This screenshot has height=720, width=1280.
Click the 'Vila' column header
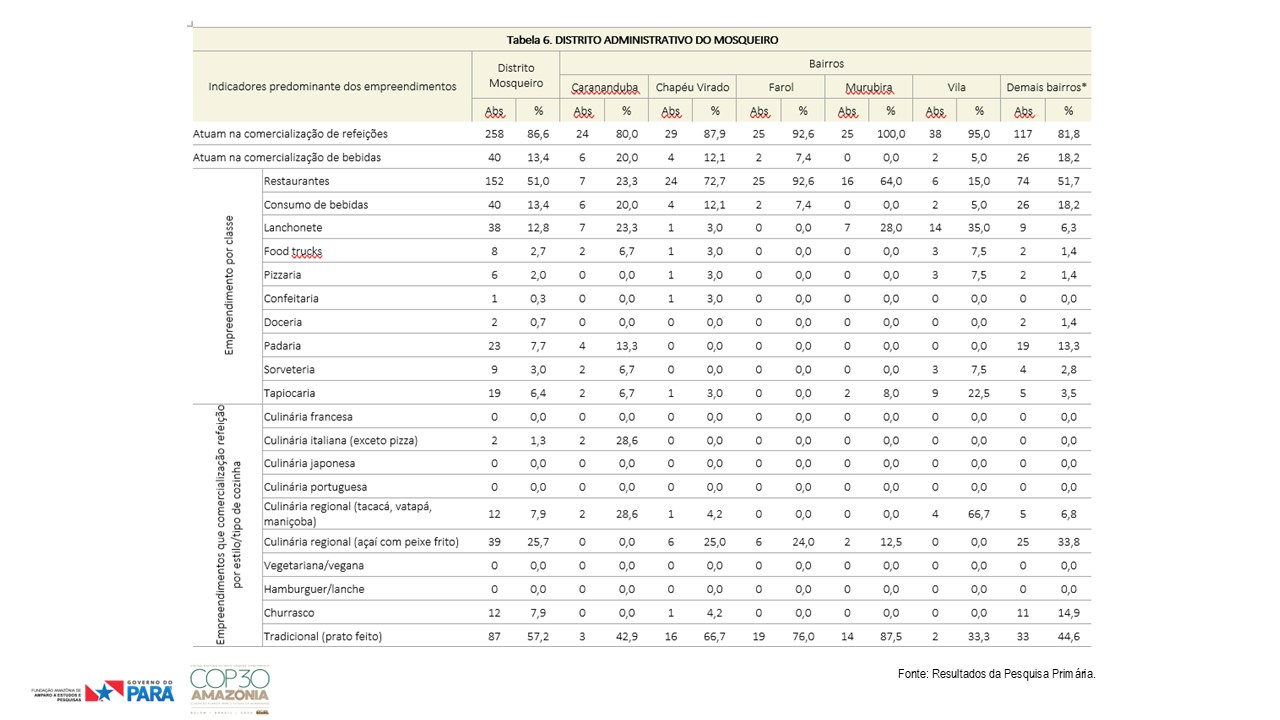957,87
